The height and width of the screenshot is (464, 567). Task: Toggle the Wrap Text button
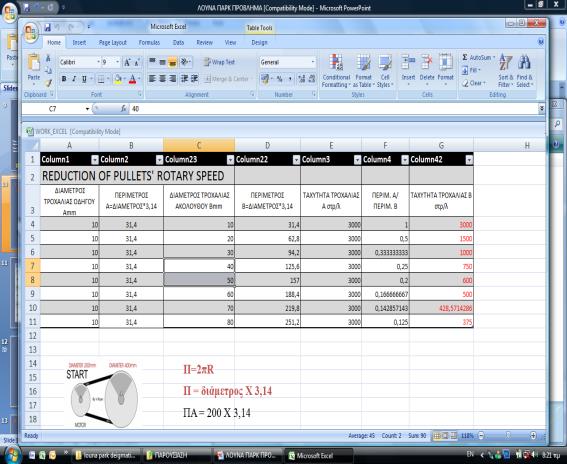click(219, 62)
